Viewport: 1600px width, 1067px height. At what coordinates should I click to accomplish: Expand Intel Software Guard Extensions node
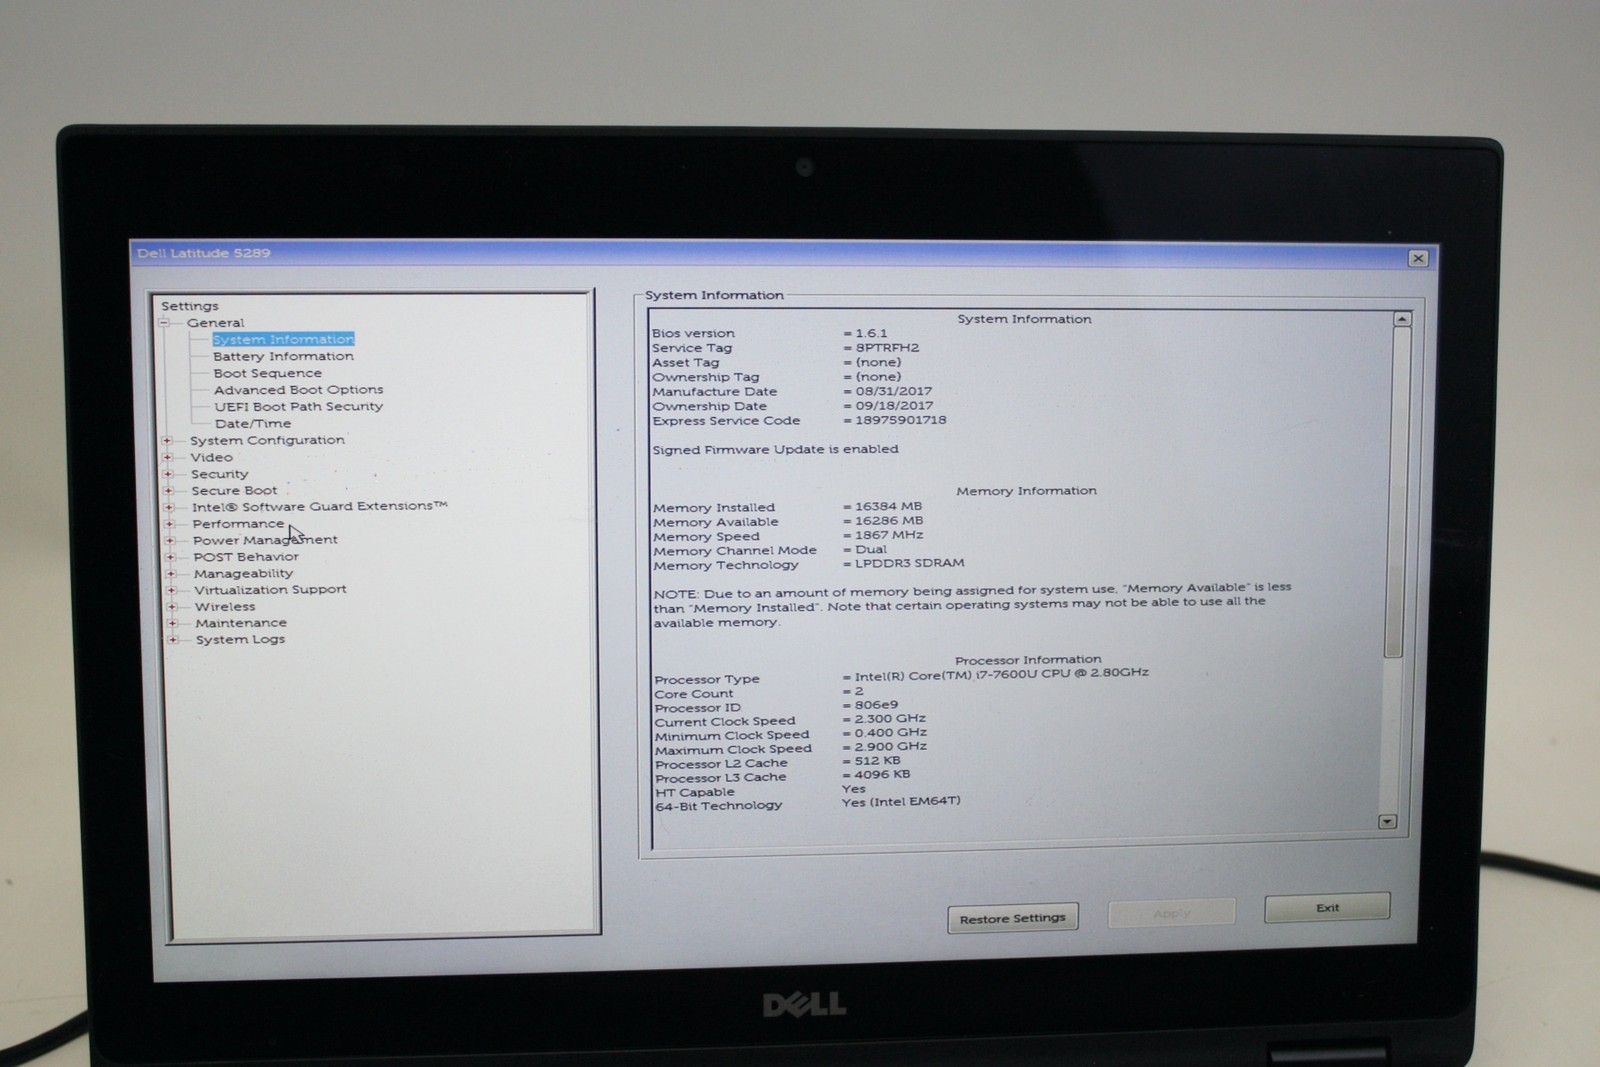169,507
